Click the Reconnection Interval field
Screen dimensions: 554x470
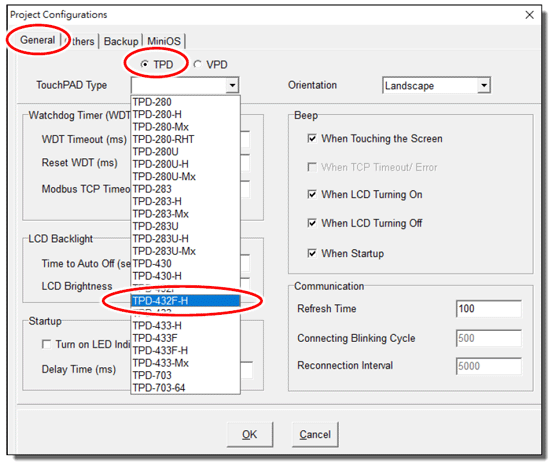[489, 366]
